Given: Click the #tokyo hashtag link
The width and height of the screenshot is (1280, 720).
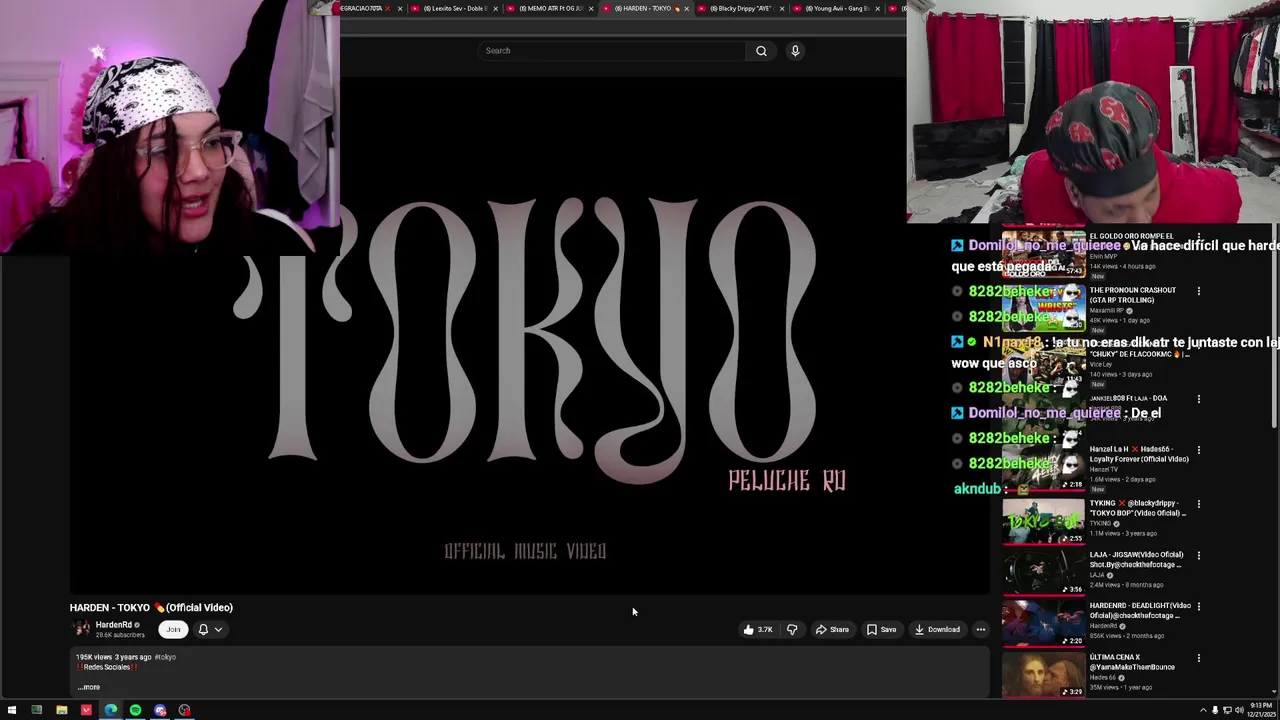Looking at the screenshot, I should [165, 657].
